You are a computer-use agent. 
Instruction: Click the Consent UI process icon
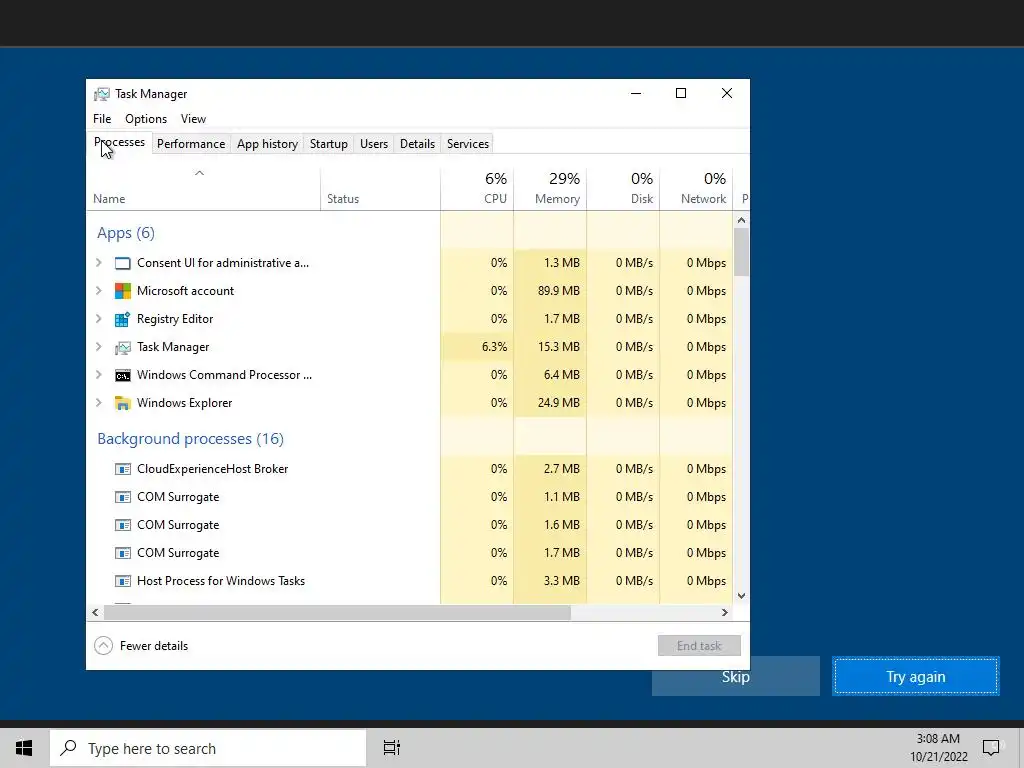point(123,263)
